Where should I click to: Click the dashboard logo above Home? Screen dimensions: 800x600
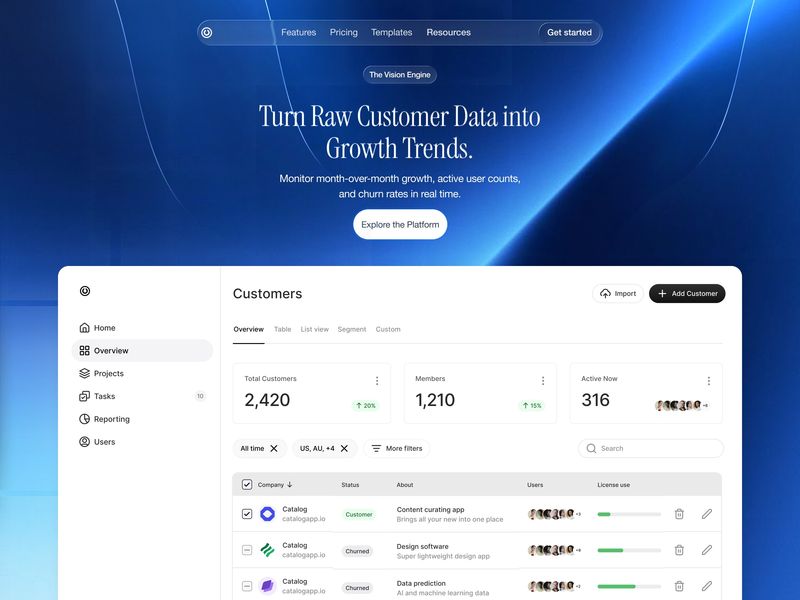point(85,291)
